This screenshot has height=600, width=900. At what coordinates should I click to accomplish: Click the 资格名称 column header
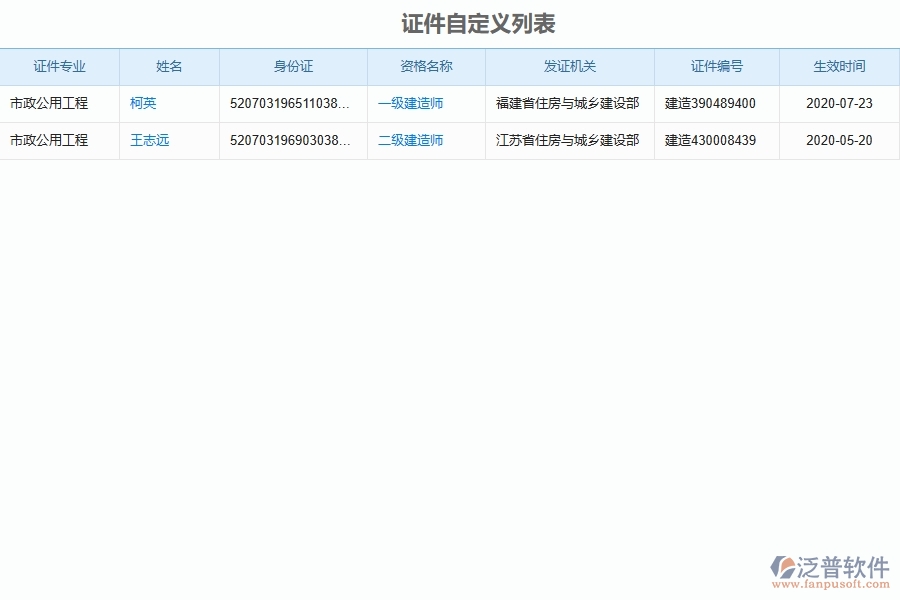click(x=426, y=66)
